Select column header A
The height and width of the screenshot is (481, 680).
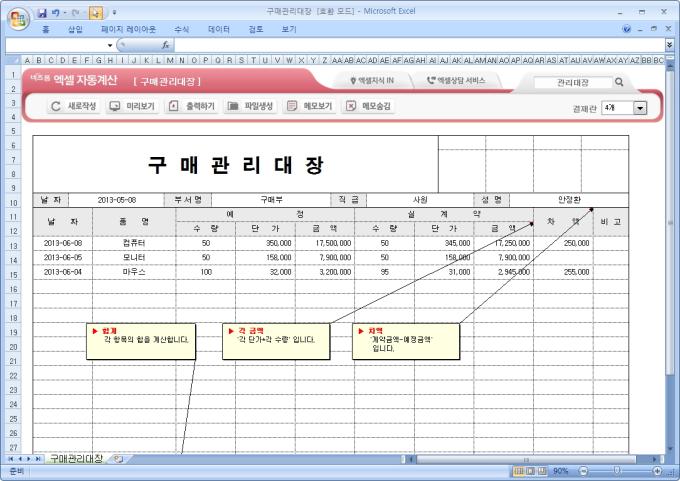tap(27, 60)
